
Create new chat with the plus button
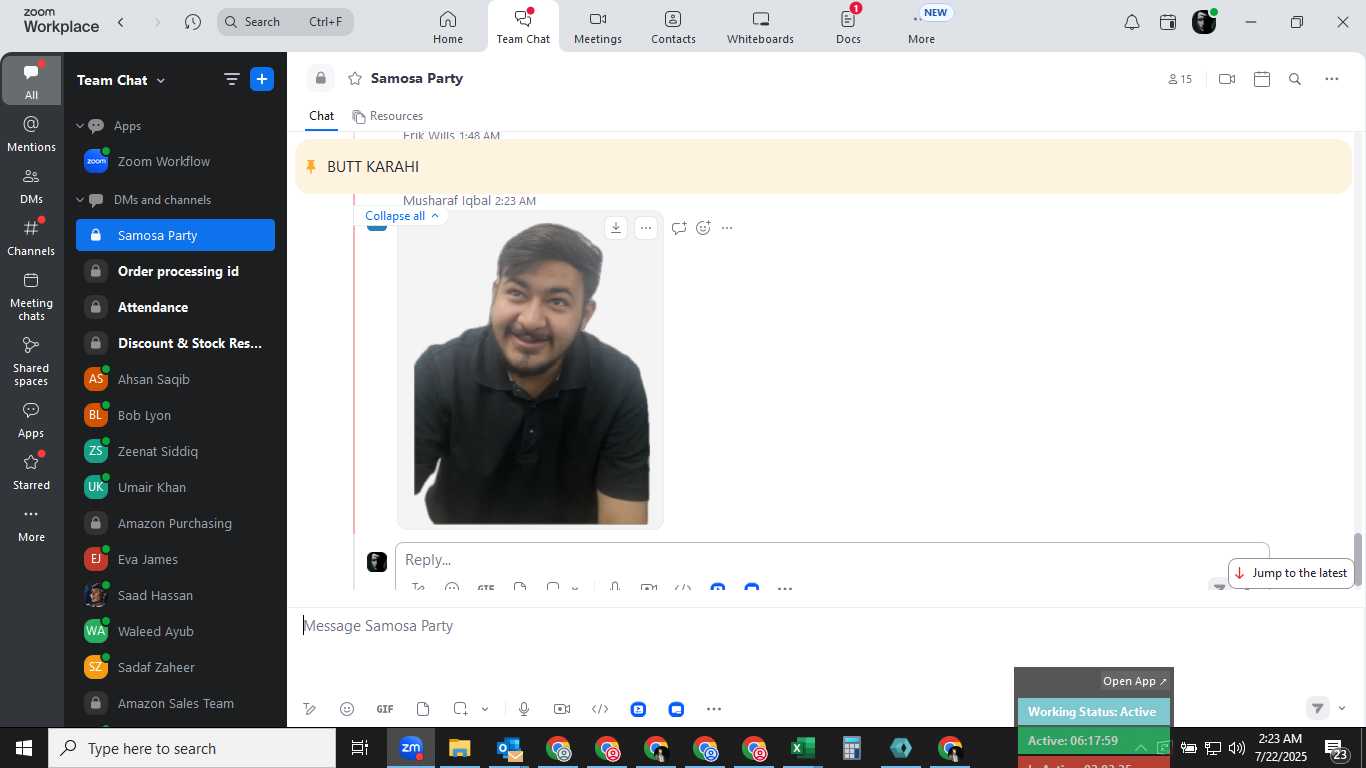(x=262, y=79)
